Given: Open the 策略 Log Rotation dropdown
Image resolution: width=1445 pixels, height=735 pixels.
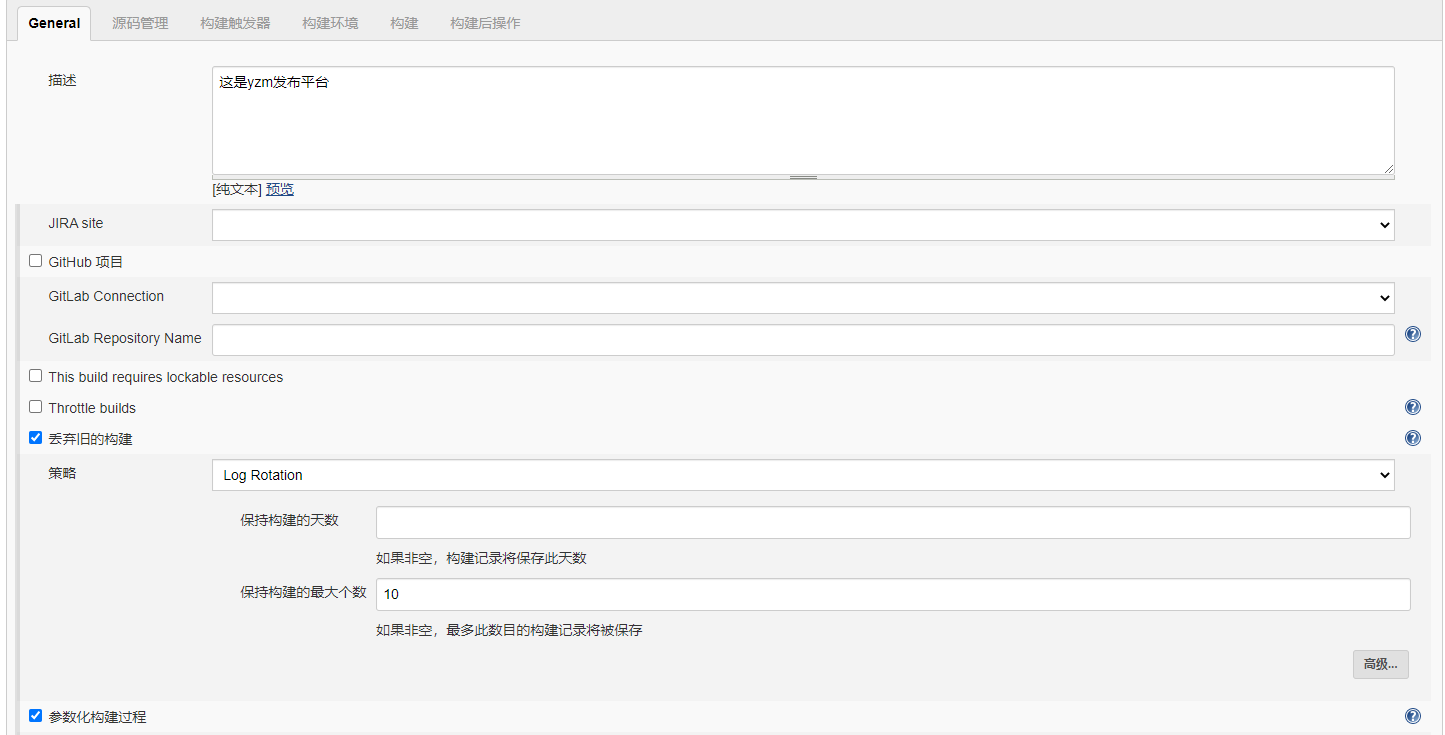Looking at the screenshot, I should tap(803, 475).
